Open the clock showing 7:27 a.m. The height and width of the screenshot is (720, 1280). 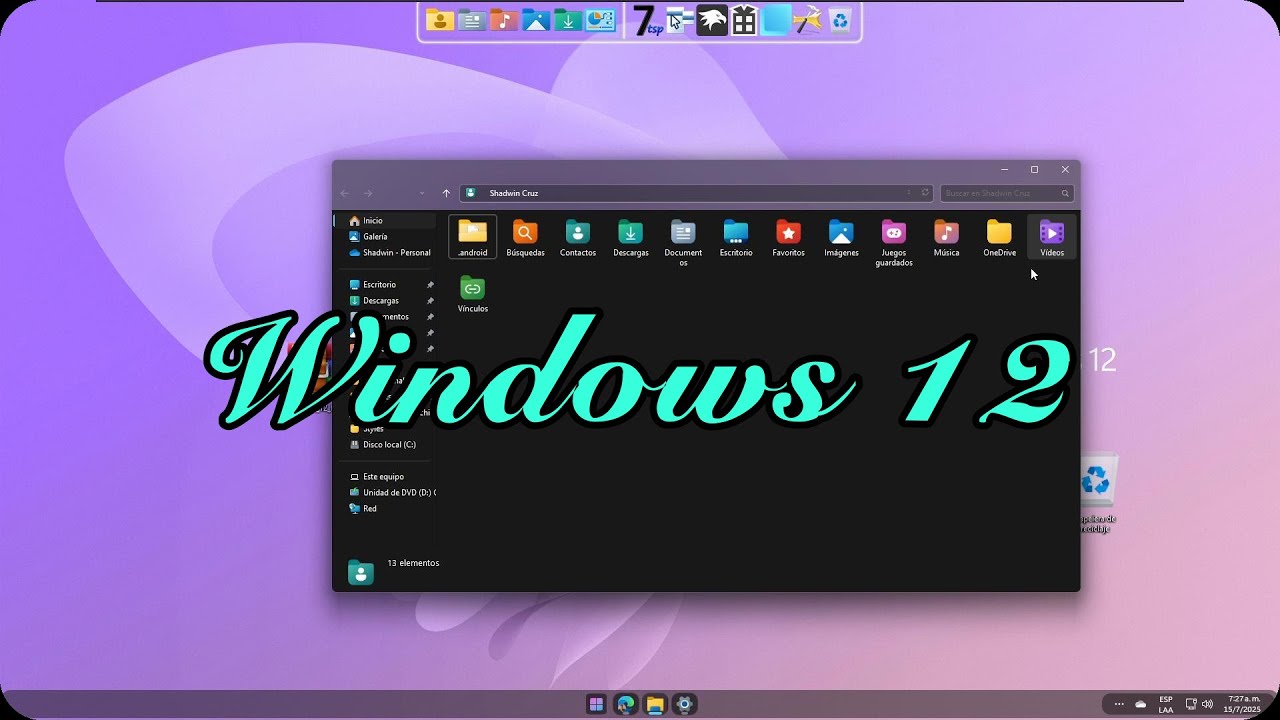point(1244,704)
